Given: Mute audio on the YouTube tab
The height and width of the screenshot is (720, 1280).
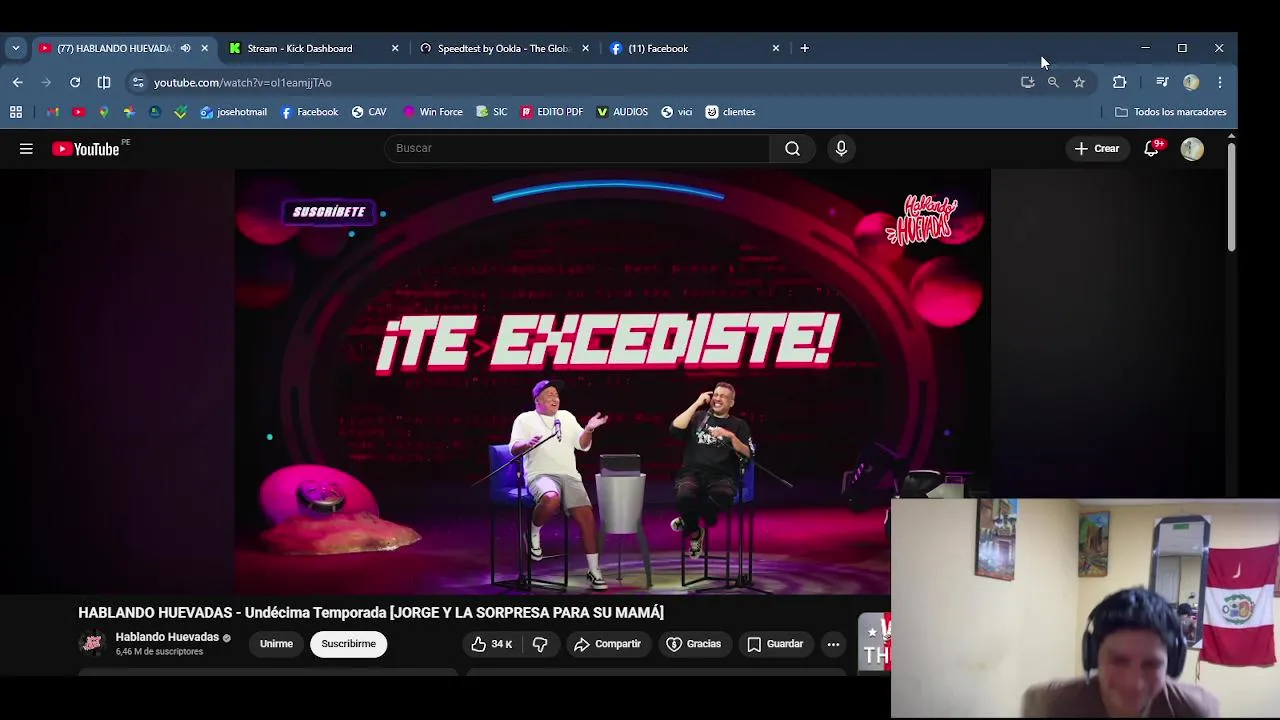Looking at the screenshot, I should pos(185,48).
